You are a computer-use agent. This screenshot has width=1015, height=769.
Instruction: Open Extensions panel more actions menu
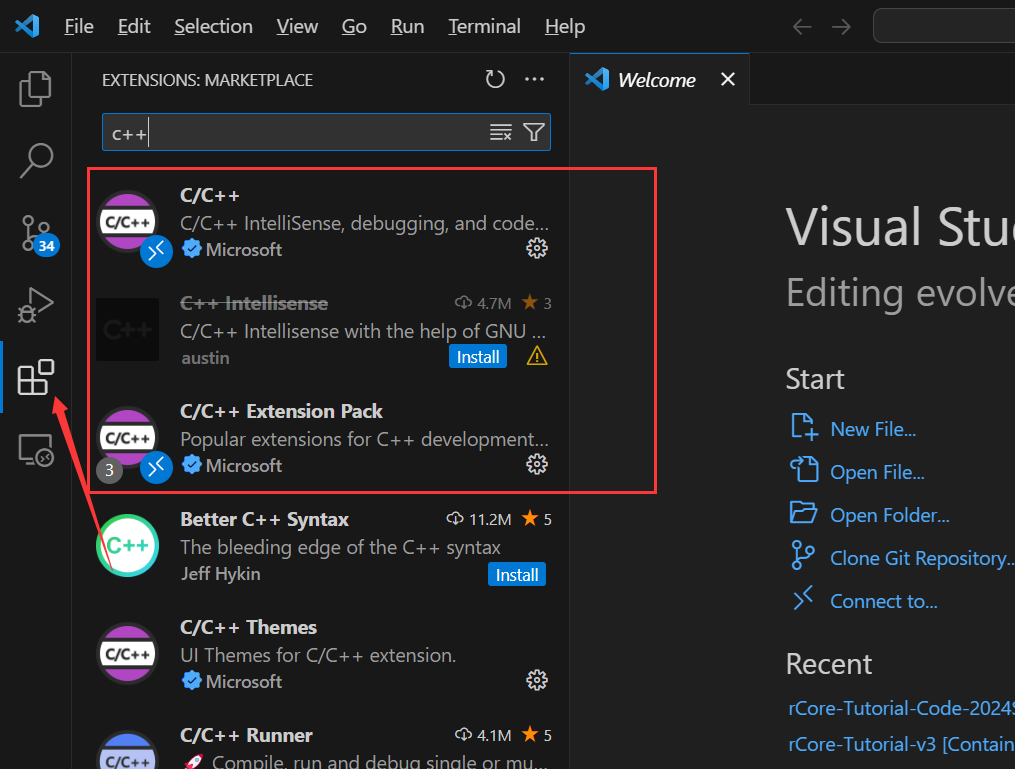pos(534,80)
